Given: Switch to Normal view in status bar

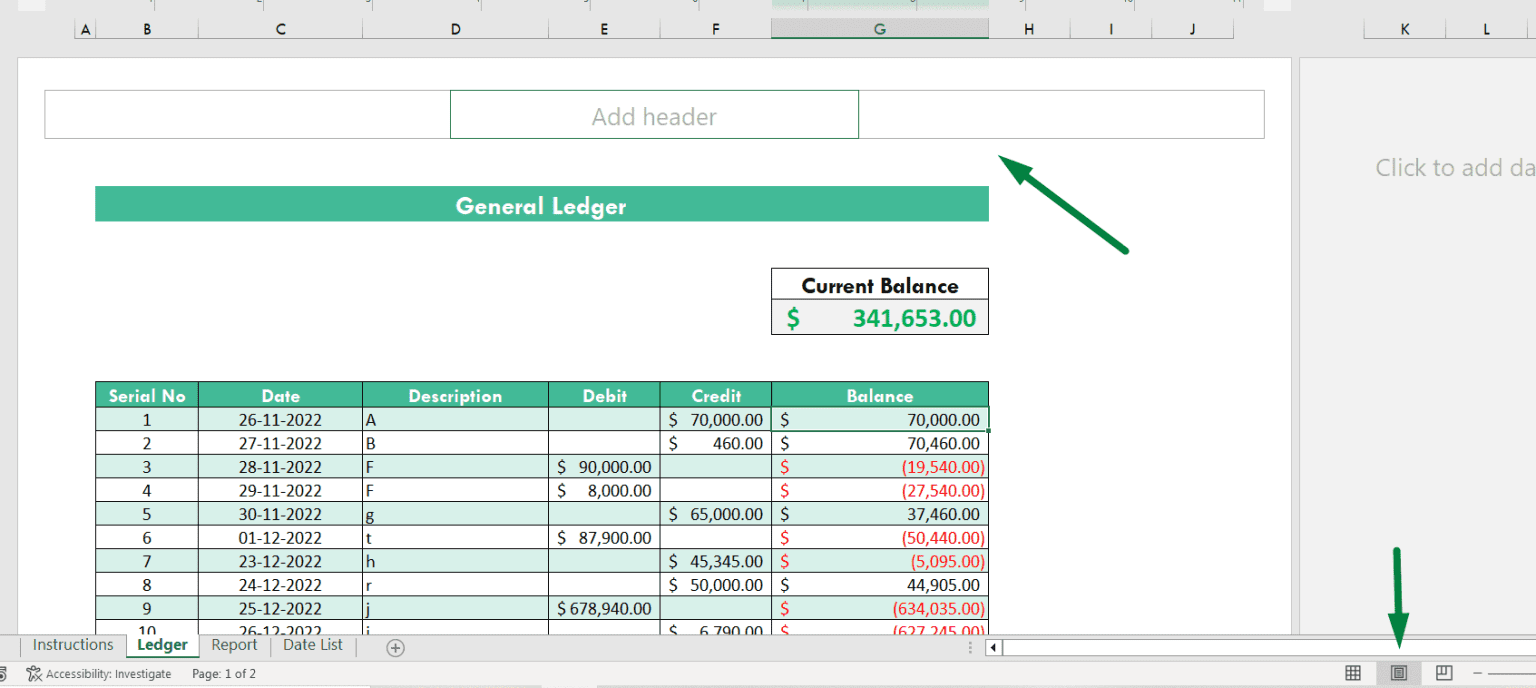Looking at the screenshot, I should pos(1352,673).
